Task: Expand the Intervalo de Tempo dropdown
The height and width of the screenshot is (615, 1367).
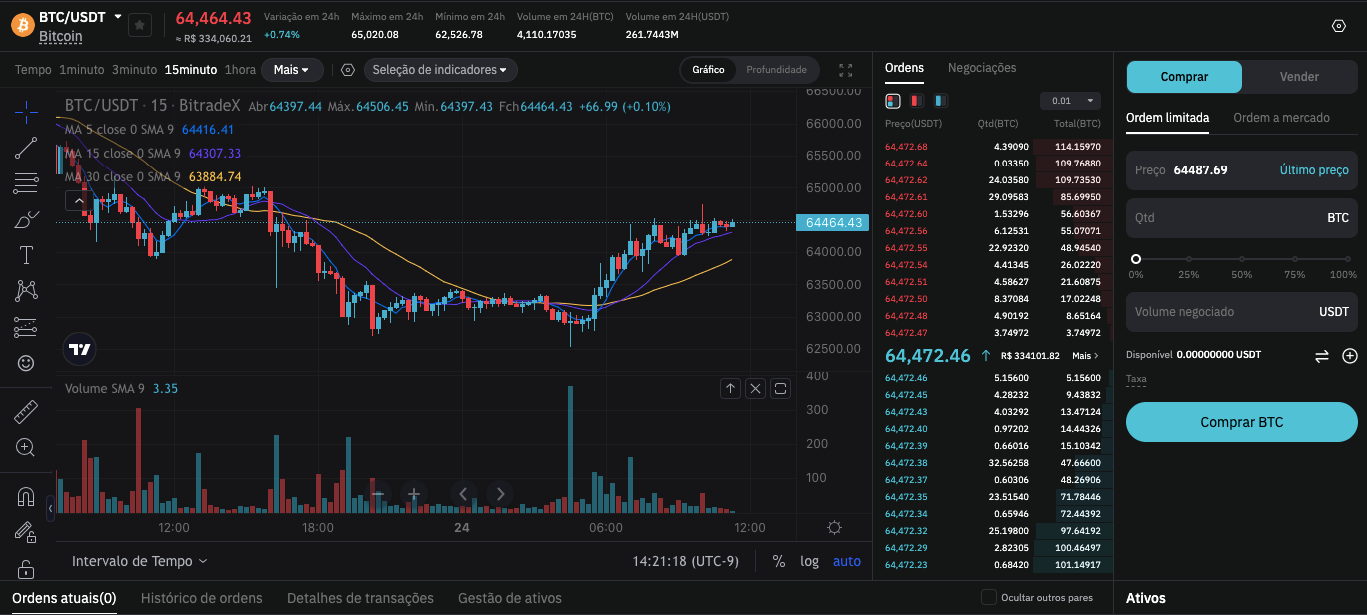Action: click(138, 561)
